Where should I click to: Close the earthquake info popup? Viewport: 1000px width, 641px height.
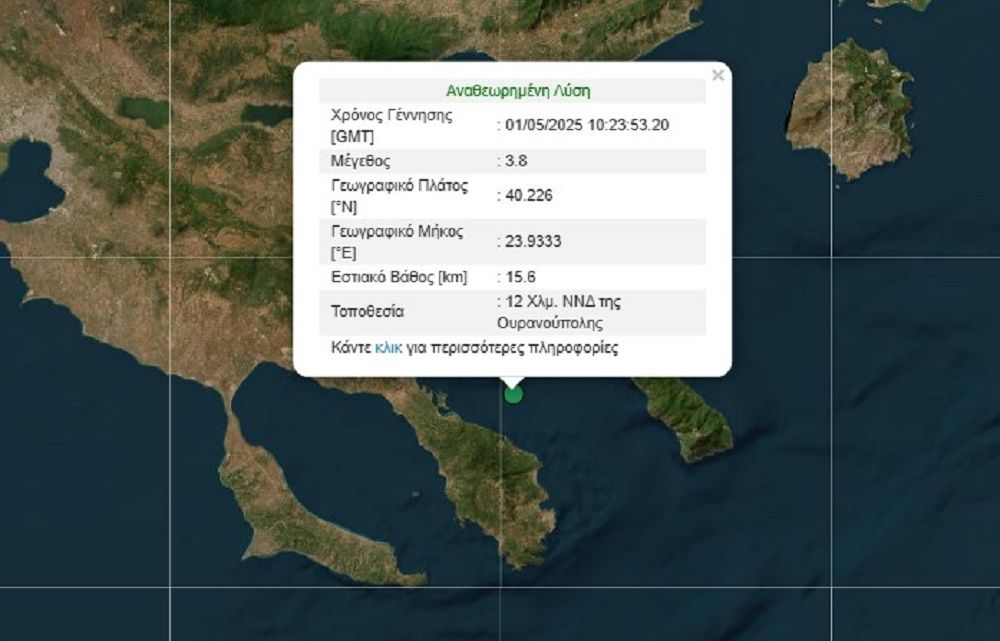coord(717,75)
